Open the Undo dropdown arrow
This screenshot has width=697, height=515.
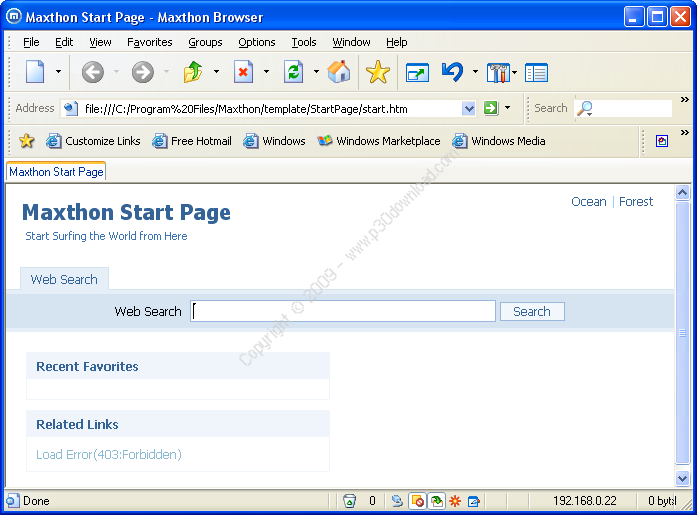pyautogui.click(x=475, y=72)
